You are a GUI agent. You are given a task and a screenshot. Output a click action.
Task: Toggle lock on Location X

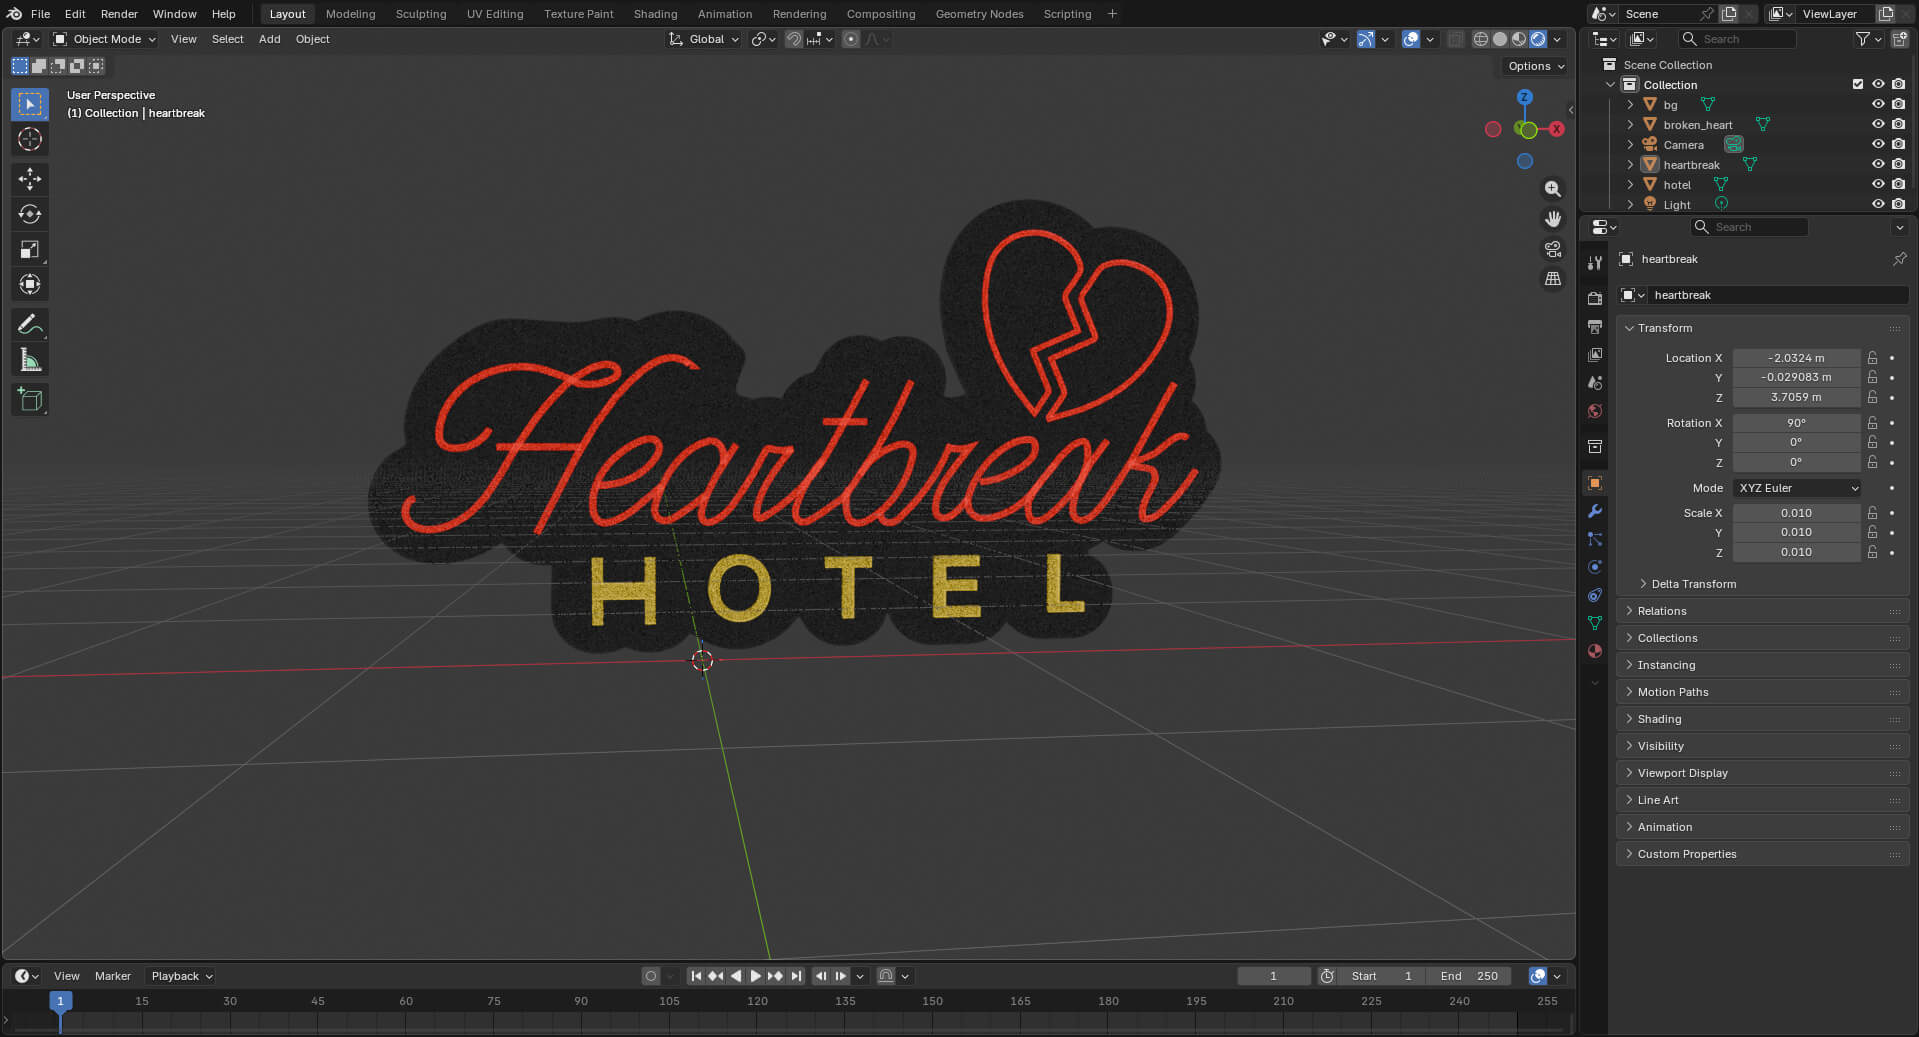[1872, 358]
